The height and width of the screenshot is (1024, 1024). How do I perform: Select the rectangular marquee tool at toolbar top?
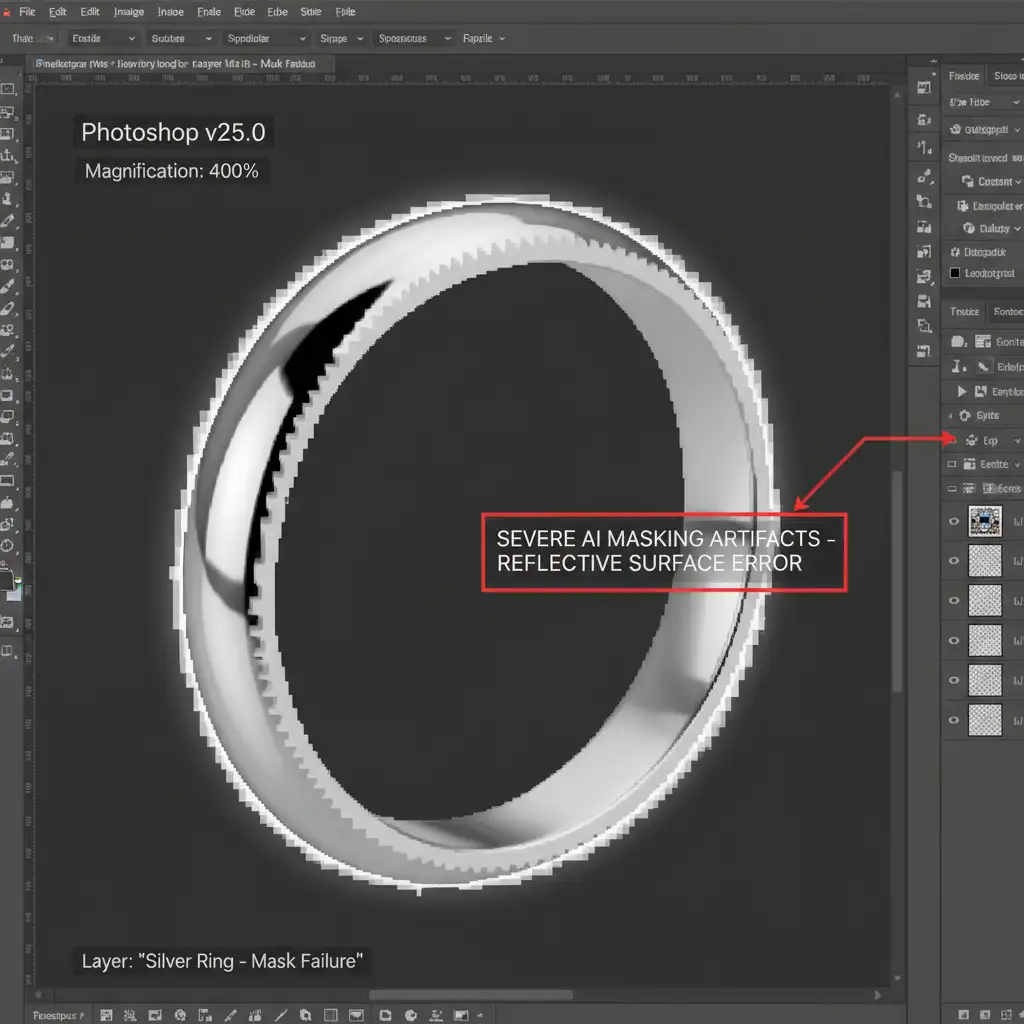point(8,89)
